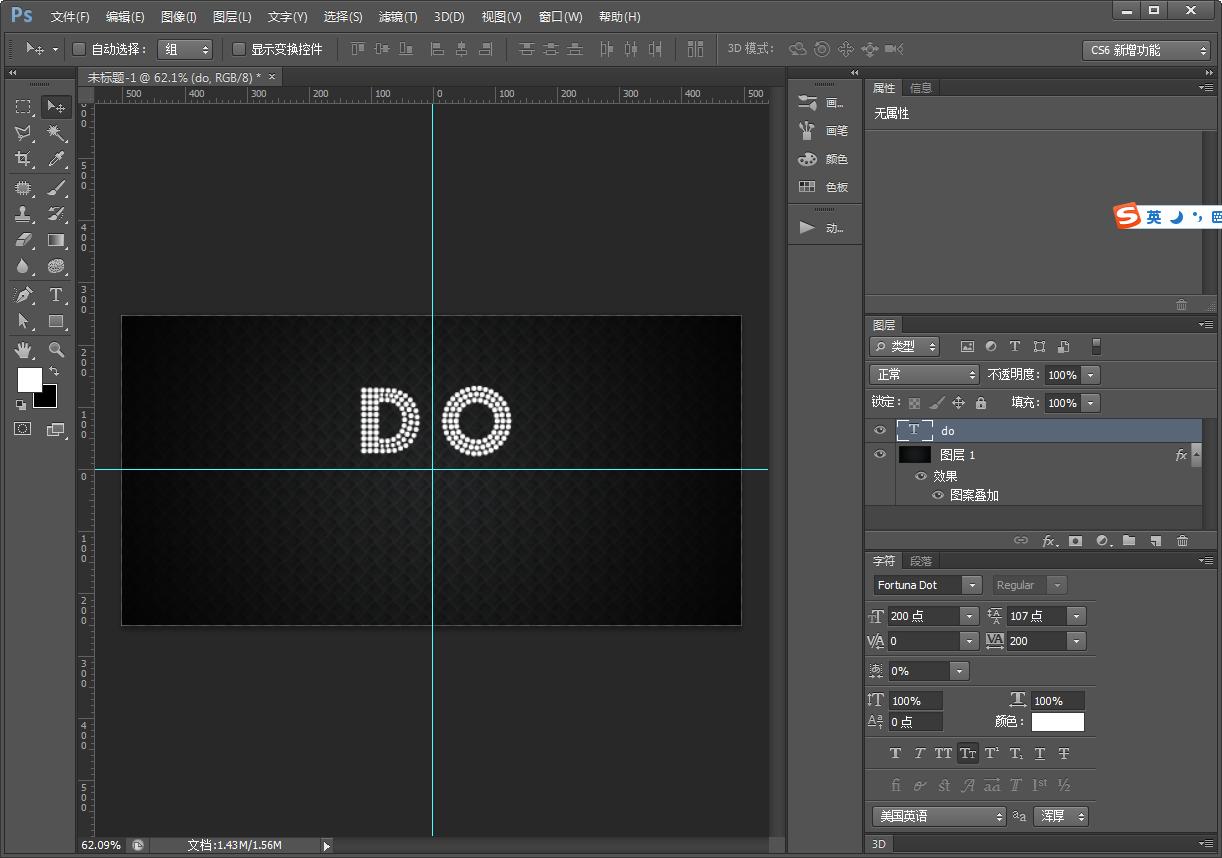1222x858 pixels.
Task: Pick the Eyedropper tool
Action: click(56, 160)
